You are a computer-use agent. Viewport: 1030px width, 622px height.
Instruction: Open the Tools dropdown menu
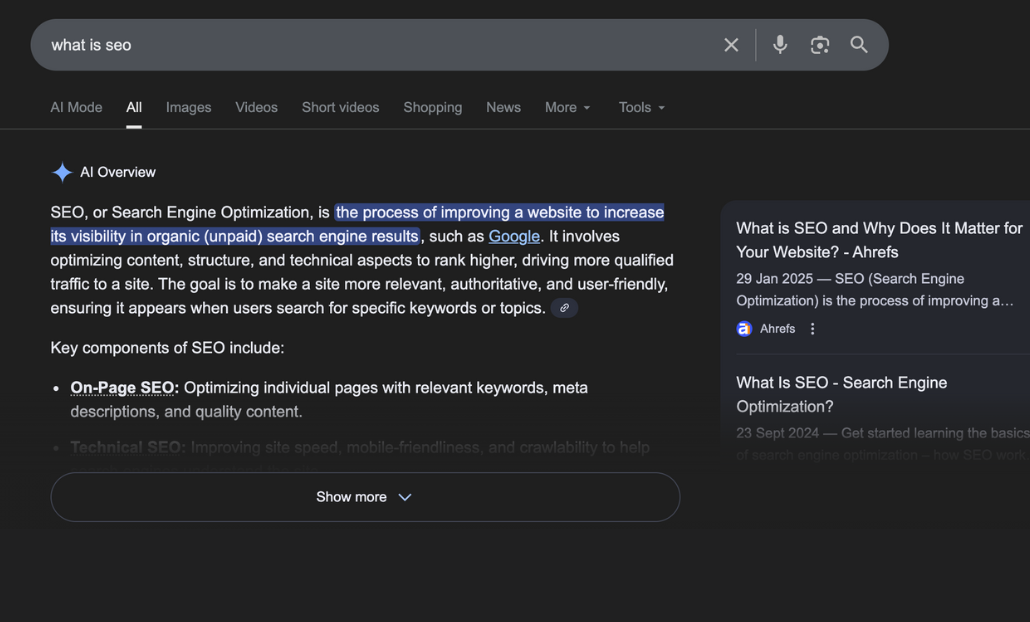point(641,107)
